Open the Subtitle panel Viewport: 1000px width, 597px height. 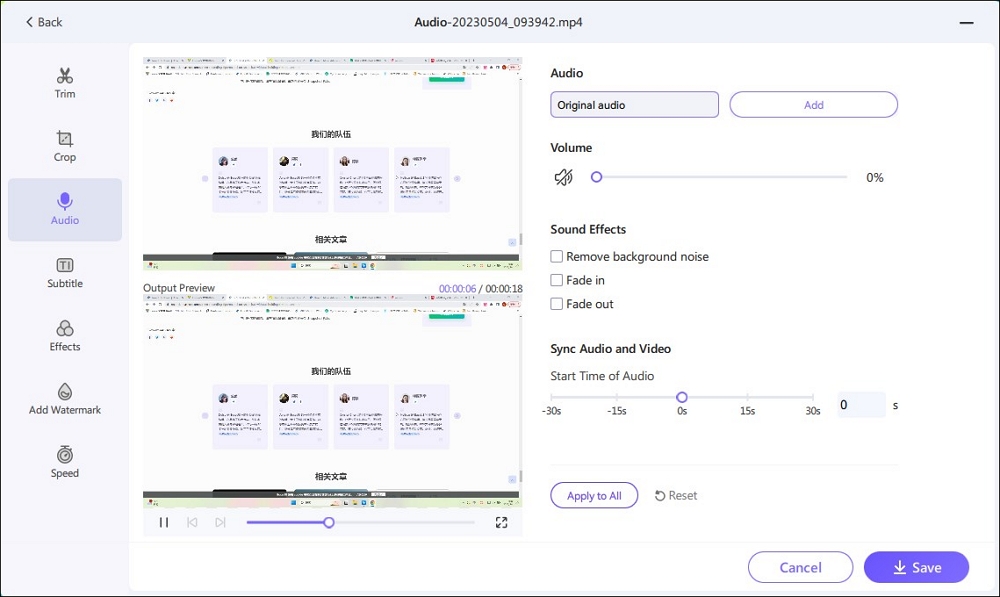click(x=65, y=272)
